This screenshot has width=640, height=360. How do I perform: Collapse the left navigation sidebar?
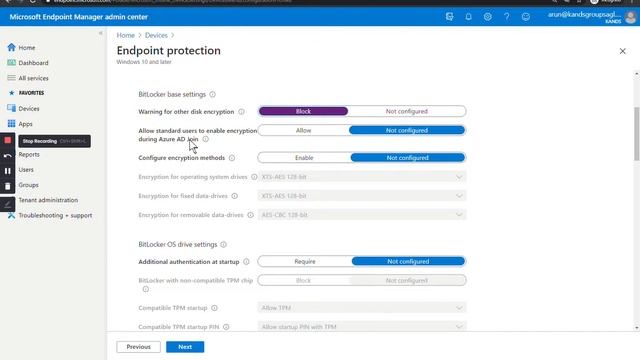pyautogui.click(x=101, y=33)
